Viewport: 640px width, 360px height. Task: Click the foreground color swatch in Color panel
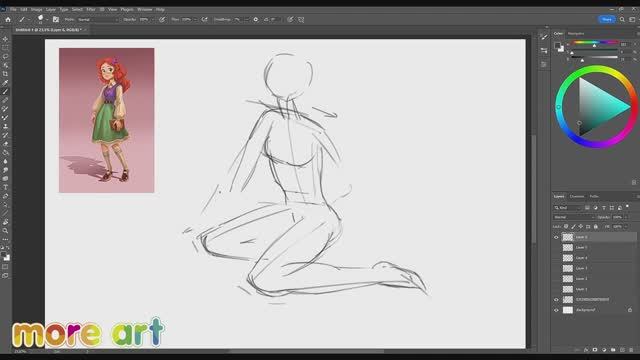(x=558, y=45)
